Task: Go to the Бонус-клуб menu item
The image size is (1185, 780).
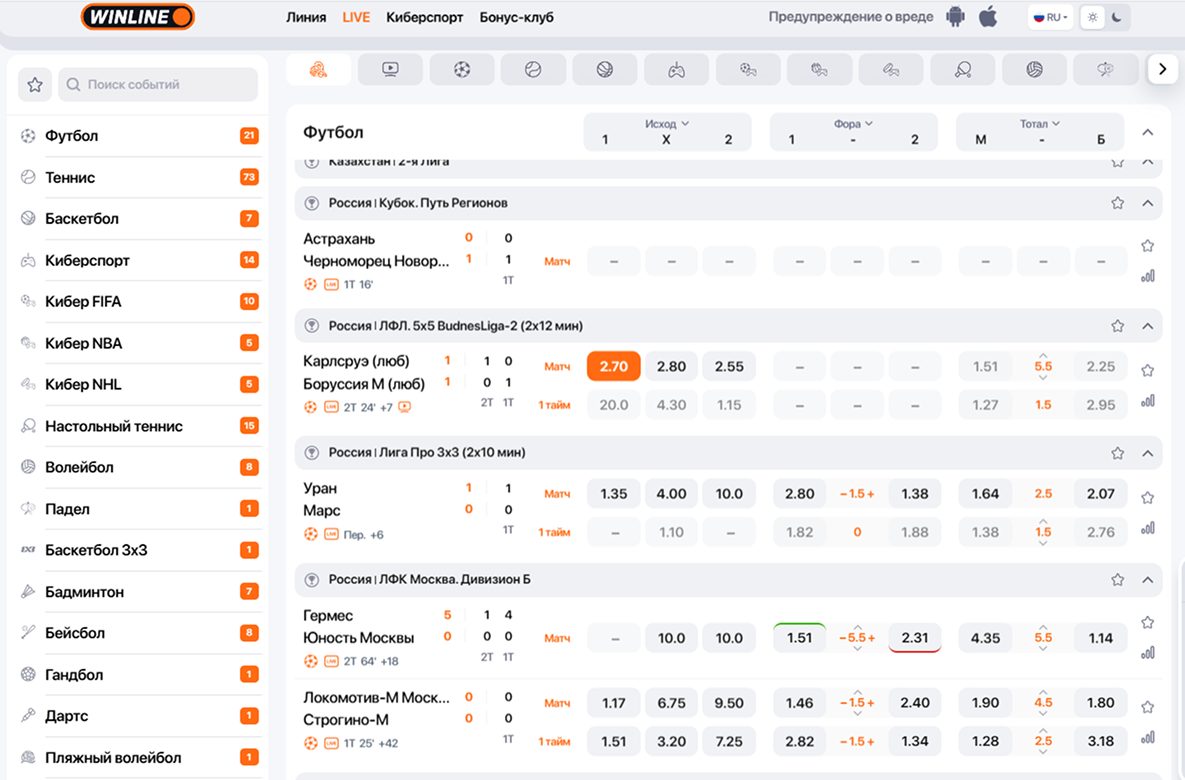Action: pyautogui.click(x=516, y=17)
